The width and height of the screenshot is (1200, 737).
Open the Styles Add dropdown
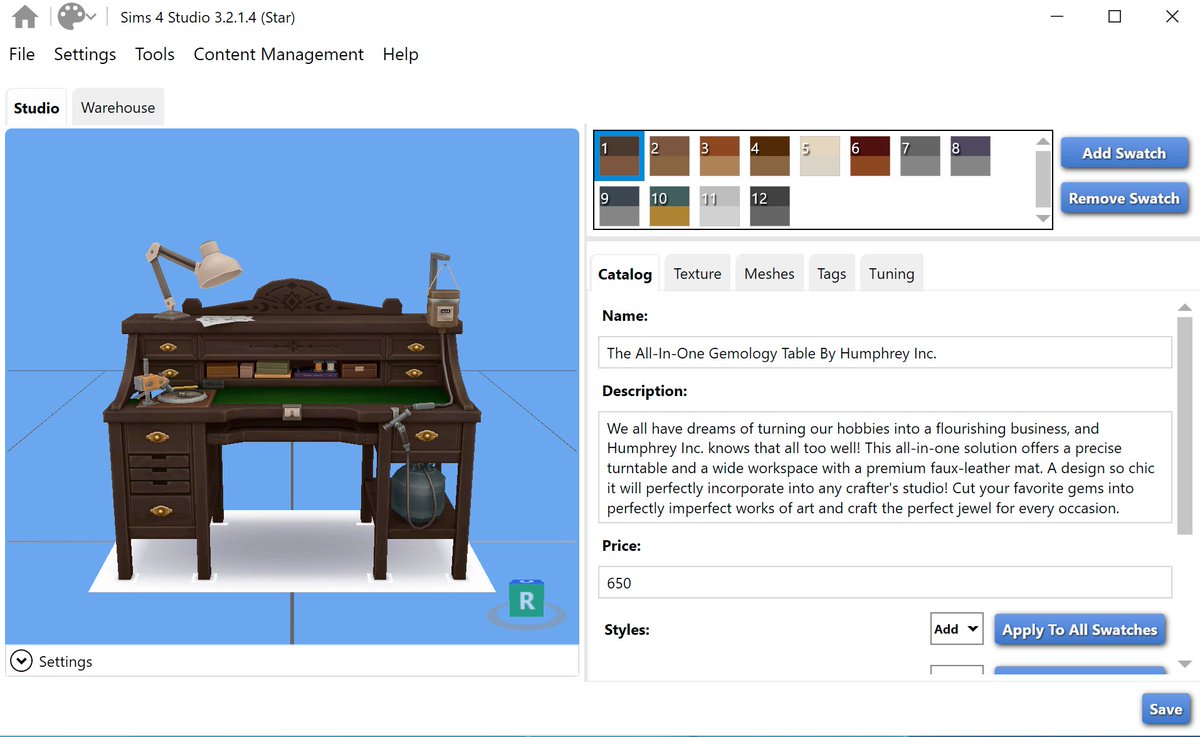pyautogui.click(x=957, y=629)
